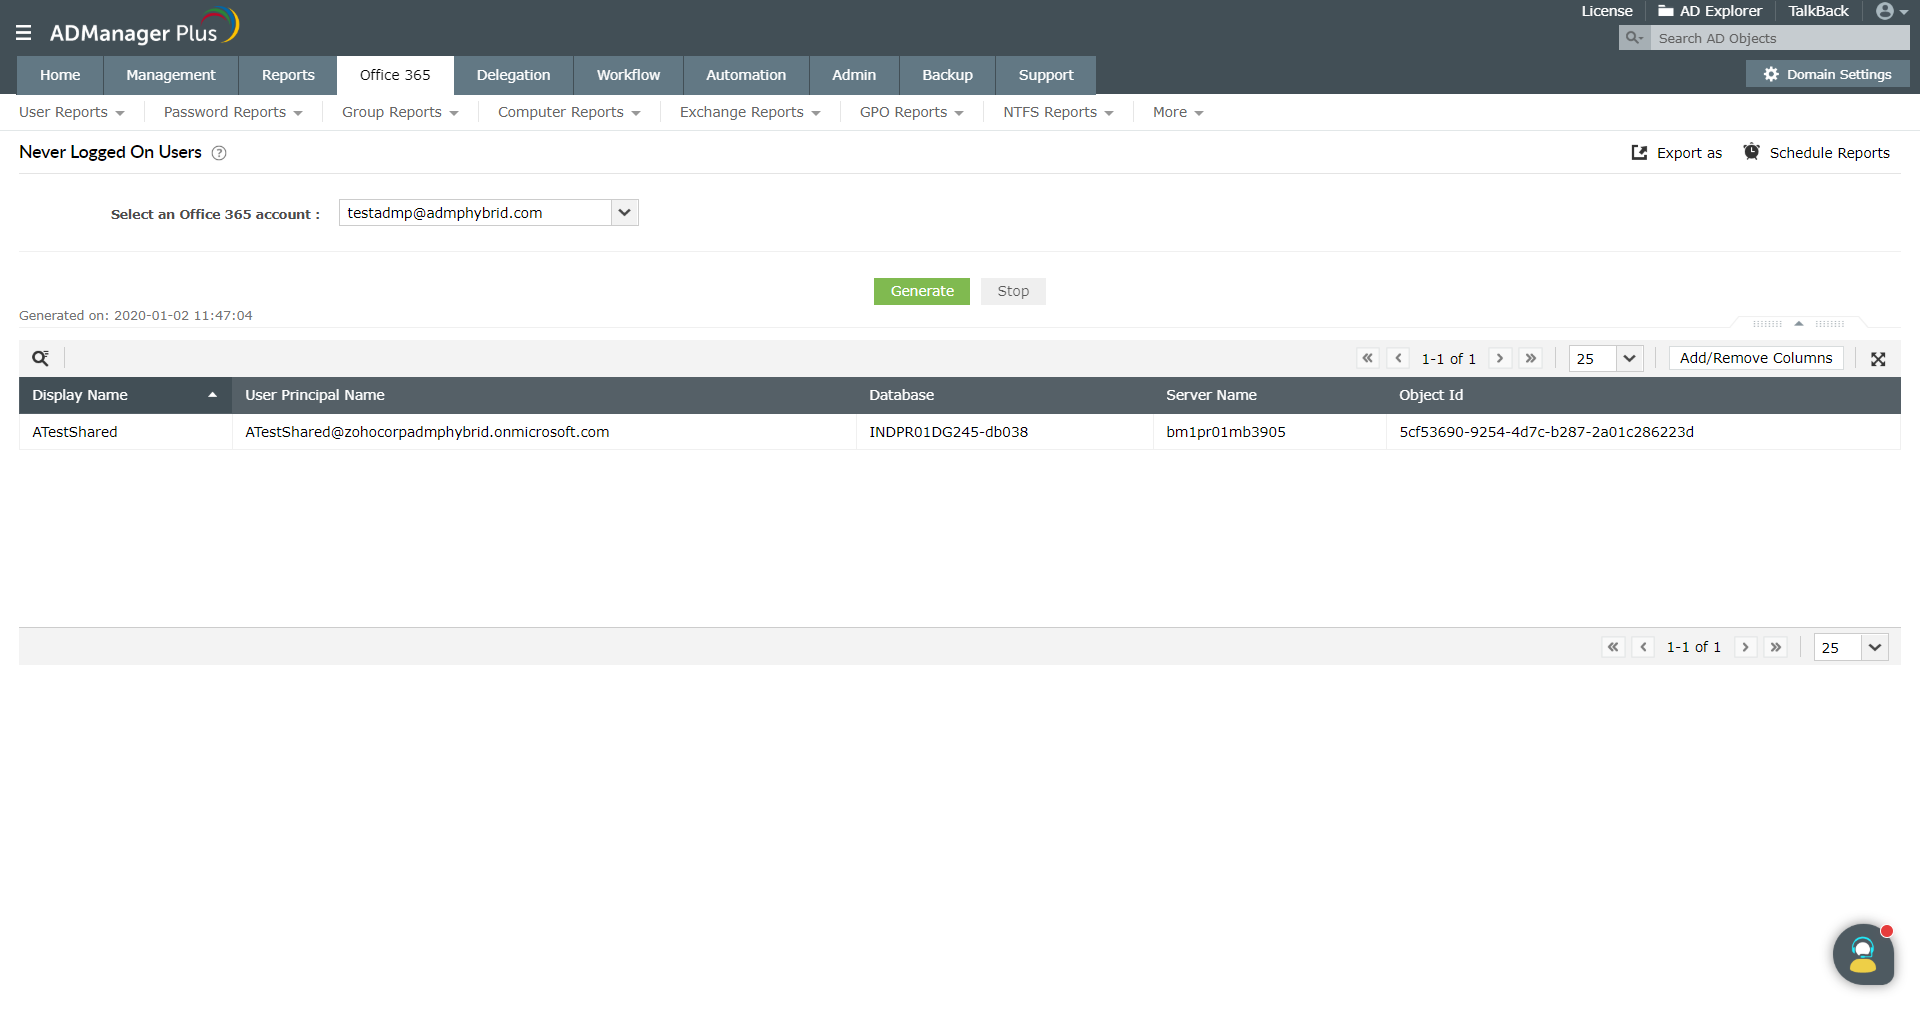
Task: Click the Domain Settings button
Action: pos(1828,74)
